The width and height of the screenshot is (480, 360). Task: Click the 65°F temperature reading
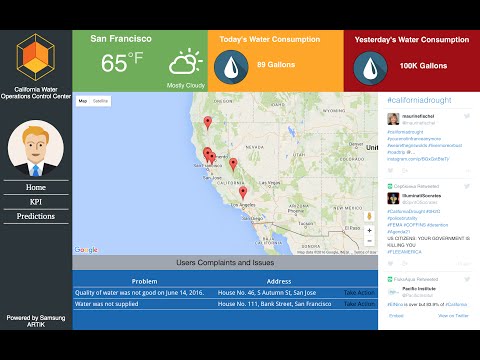122,62
